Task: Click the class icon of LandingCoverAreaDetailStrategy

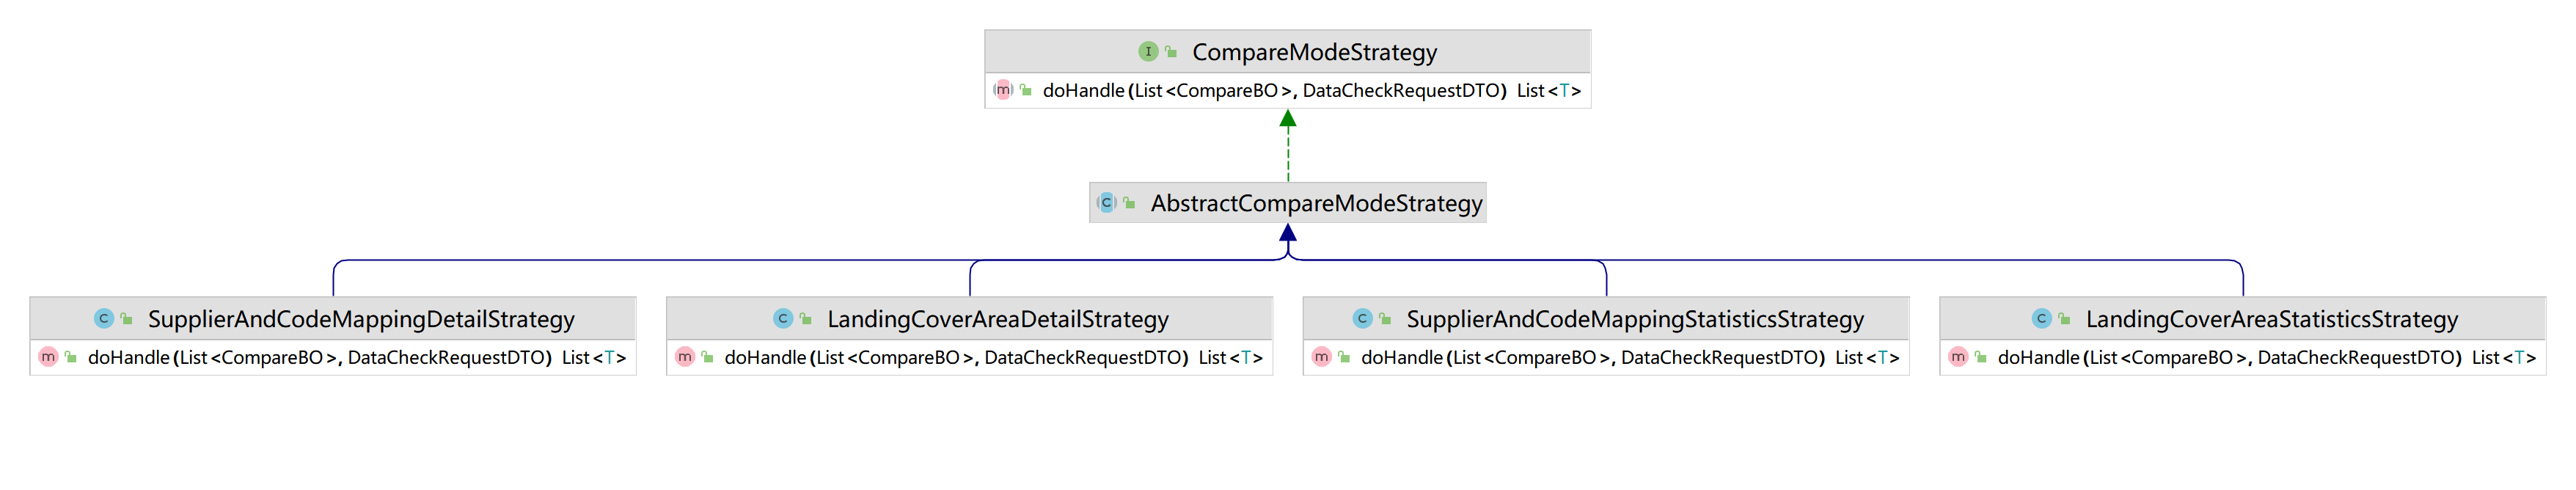Action: tap(783, 319)
